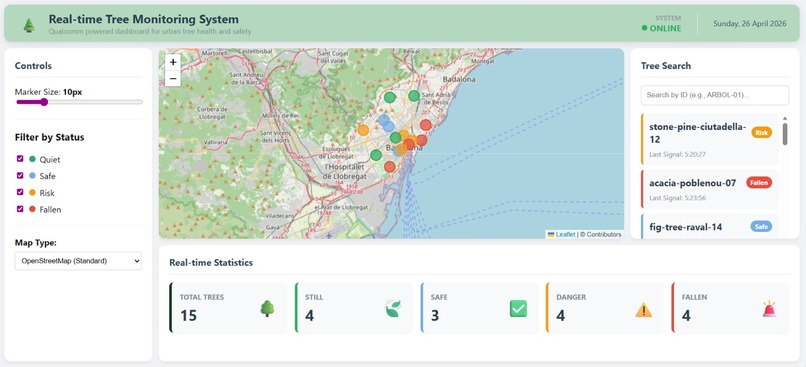Click the Total Trees value 15
806x367 pixels.
189,315
